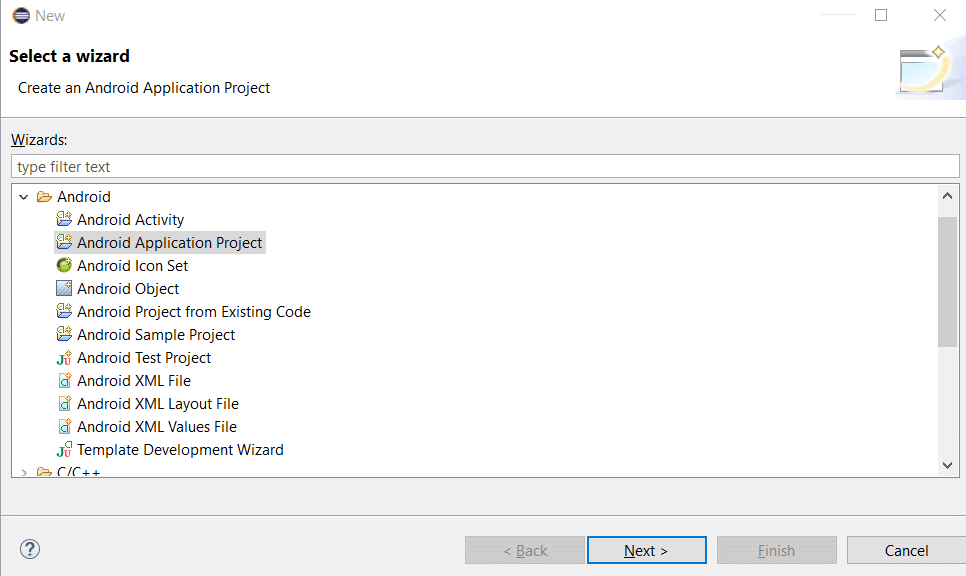Click the Android Object icon

pyautogui.click(x=64, y=288)
